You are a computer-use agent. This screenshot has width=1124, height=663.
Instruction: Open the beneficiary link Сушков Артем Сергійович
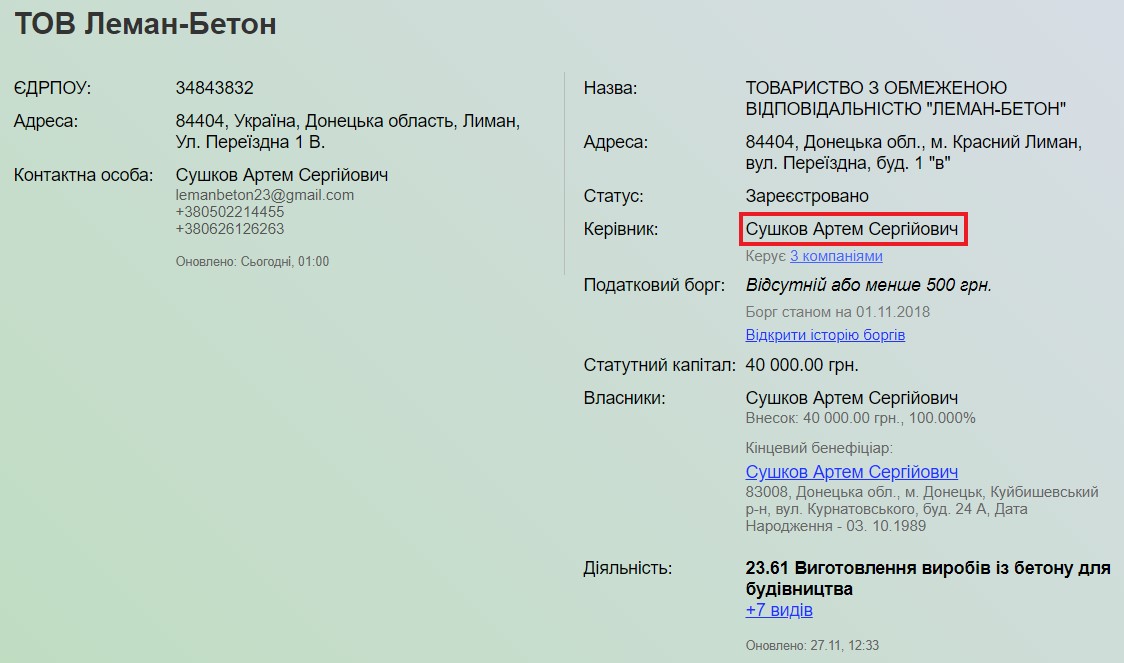pos(852,472)
